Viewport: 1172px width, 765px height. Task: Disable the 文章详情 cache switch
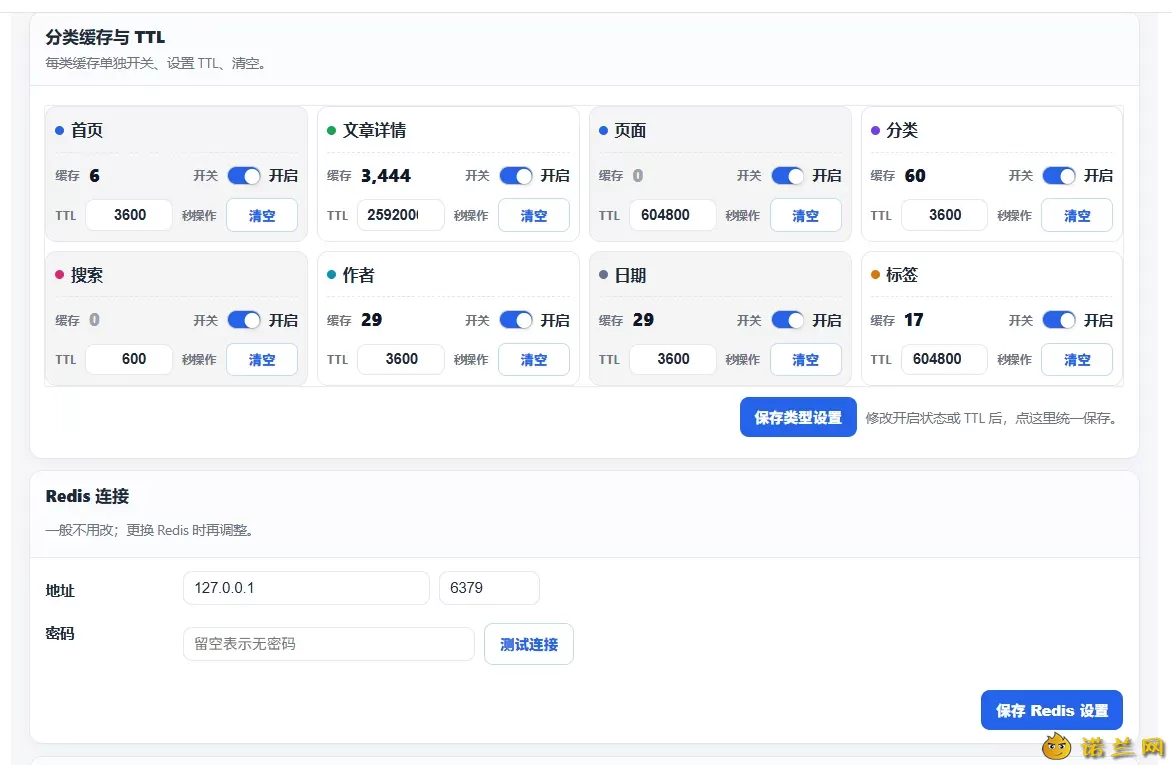(x=516, y=176)
